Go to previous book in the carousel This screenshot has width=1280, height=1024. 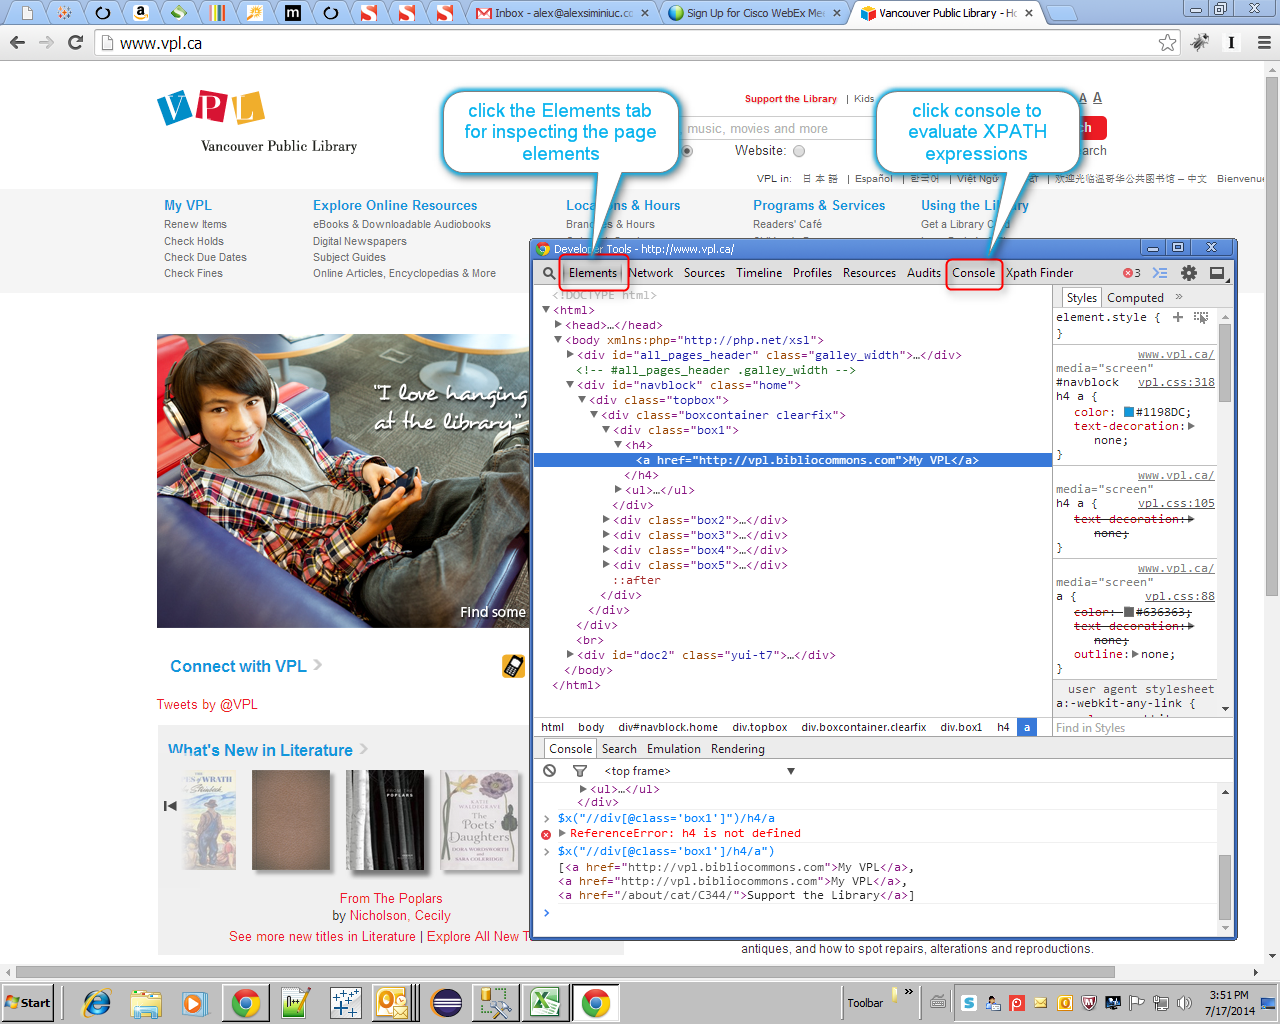tap(170, 806)
